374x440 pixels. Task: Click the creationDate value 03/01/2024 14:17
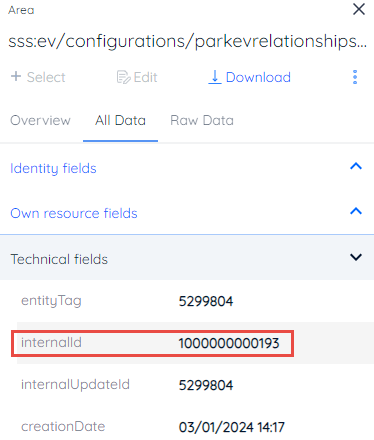(x=231, y=427)
